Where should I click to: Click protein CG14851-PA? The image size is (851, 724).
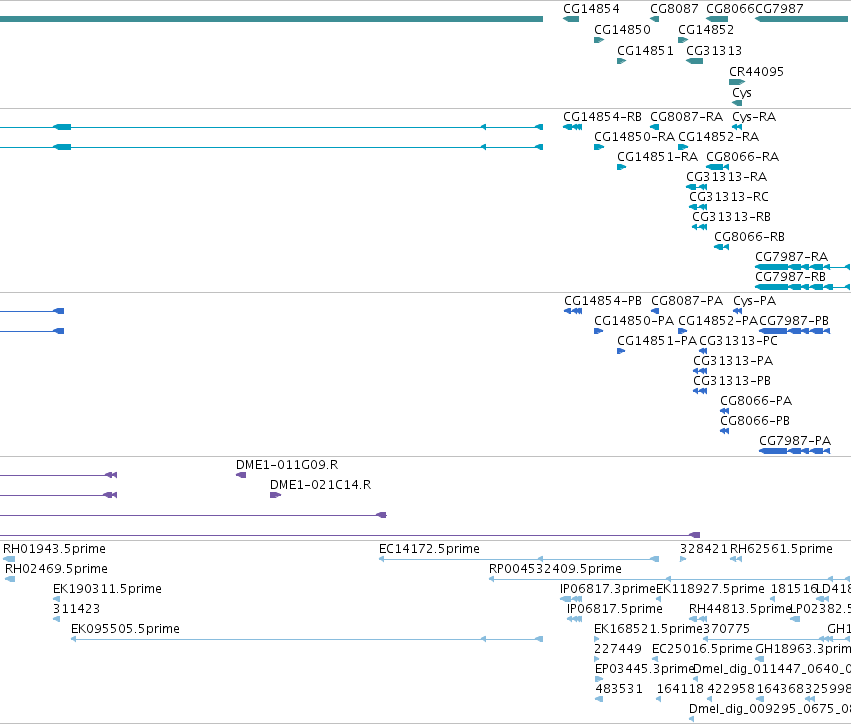pyautogui.click(x=657, y=341)
